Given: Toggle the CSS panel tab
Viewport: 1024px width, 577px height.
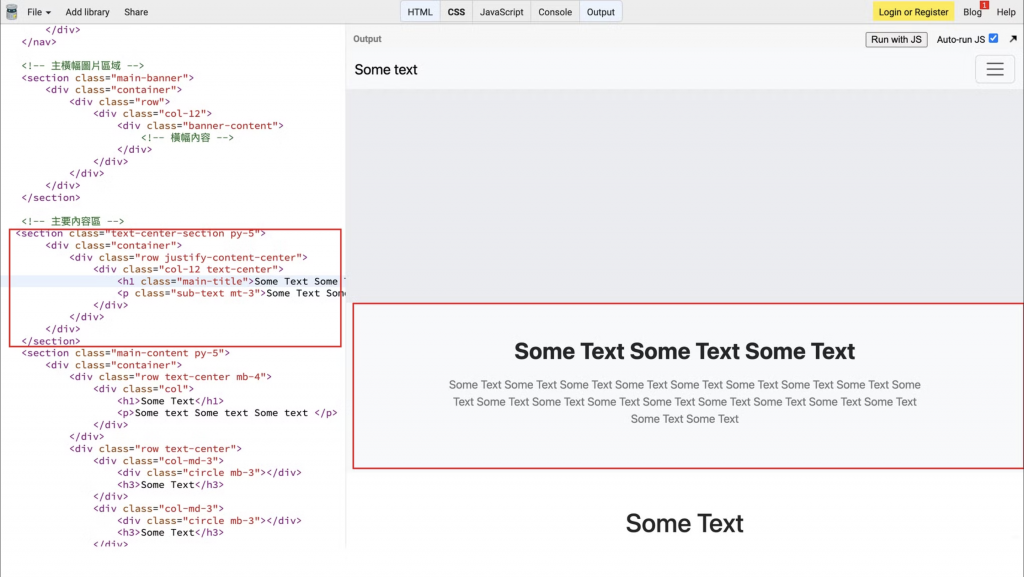Looking at the screenshot, I should pyautogui.click(x=456, y=12).
